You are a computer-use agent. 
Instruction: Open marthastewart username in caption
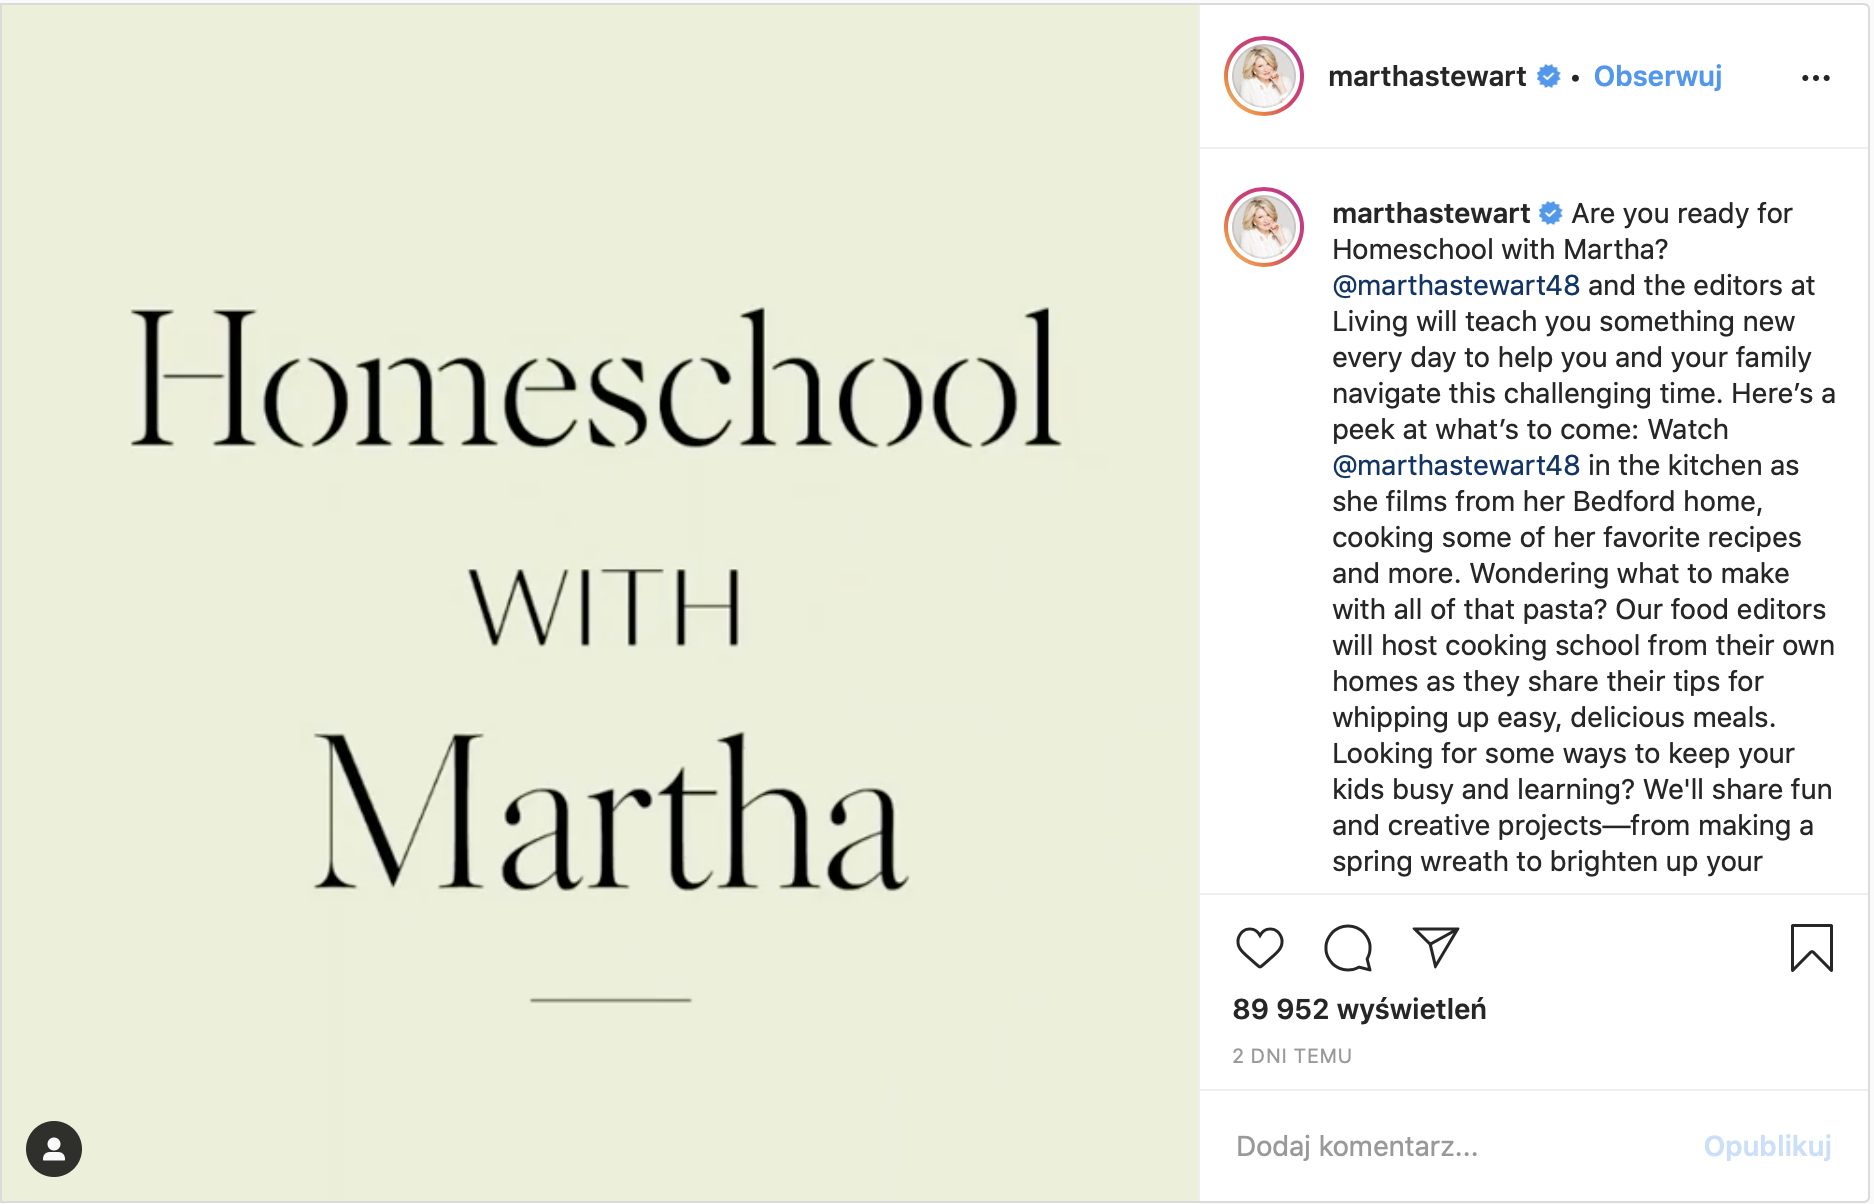pos(1430,213)
